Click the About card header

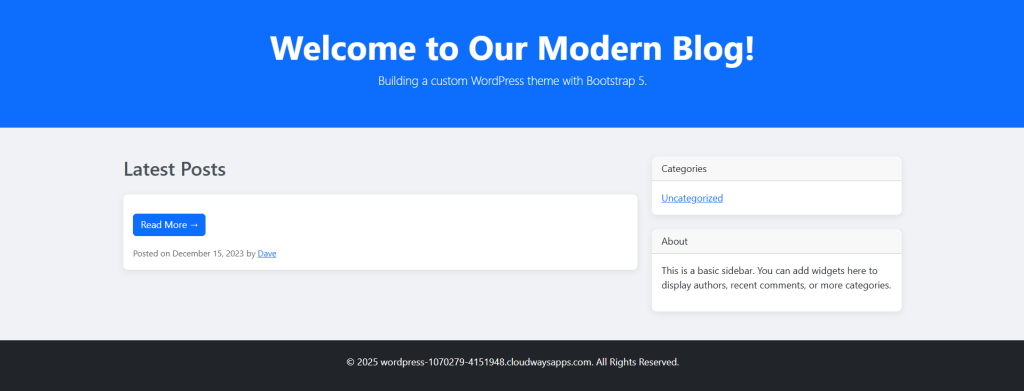pyautogui.click(x=776, y=241)
